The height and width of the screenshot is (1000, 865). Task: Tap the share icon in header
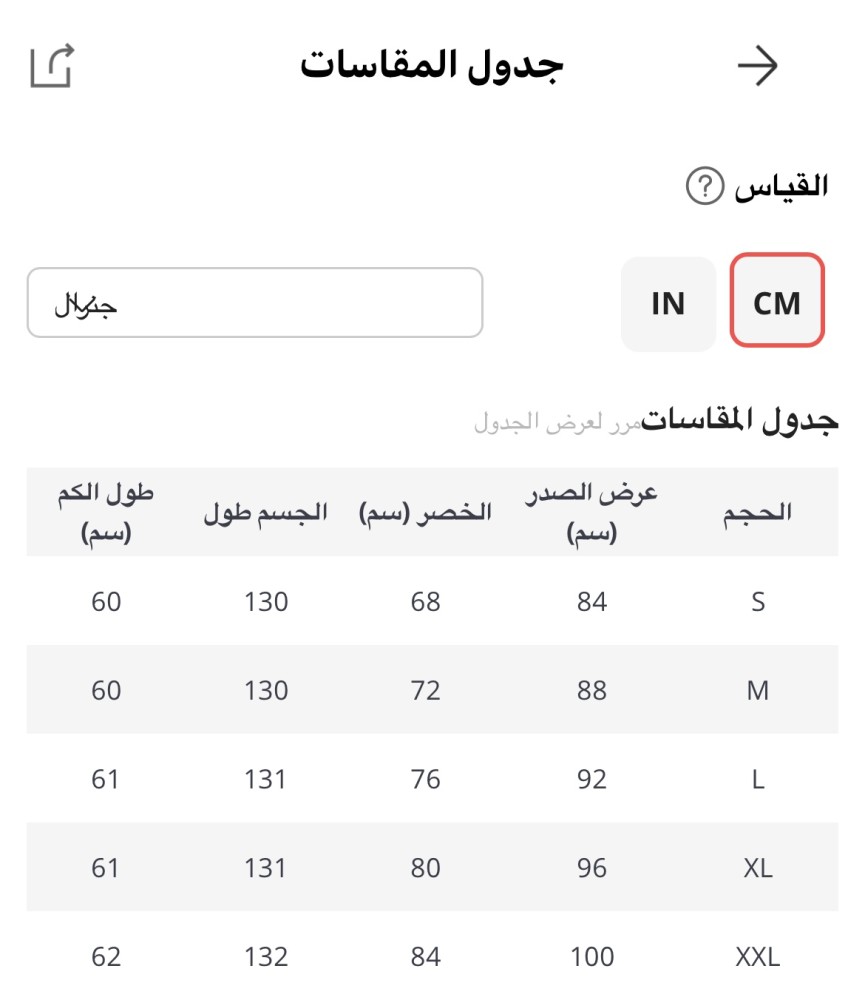tap(52, 66)
